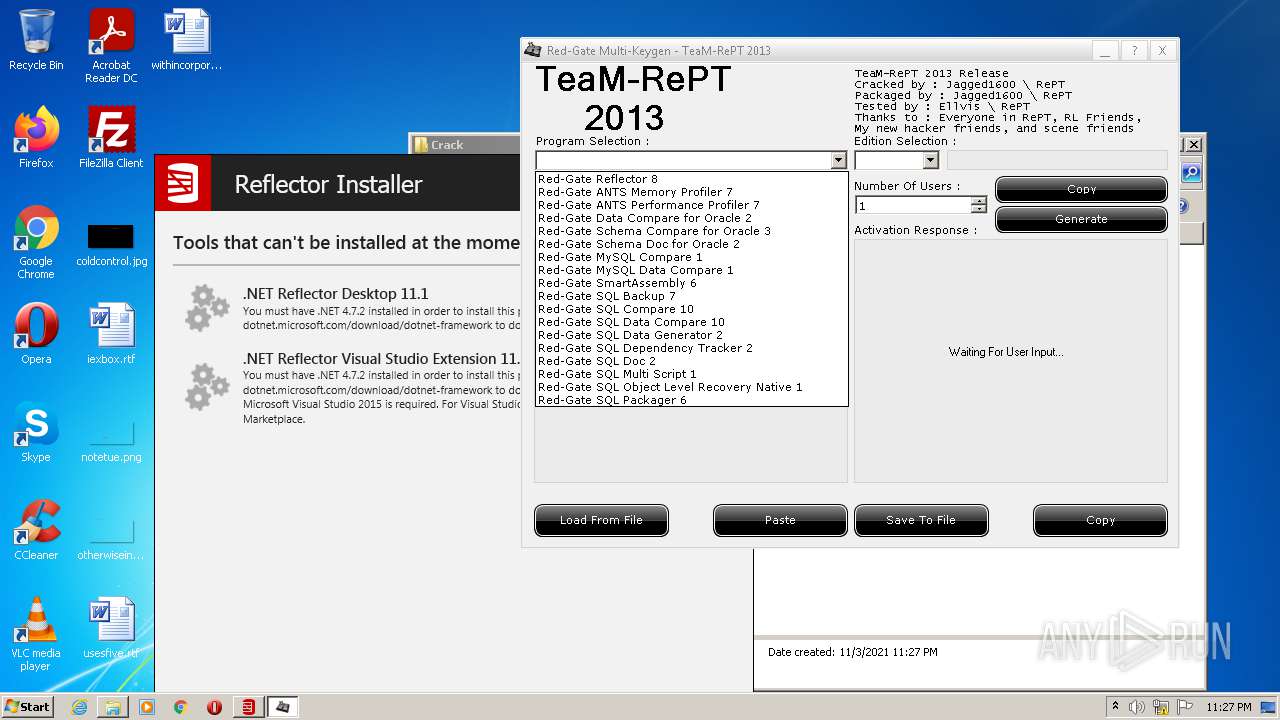Click the Paste button

pos(780,520)
